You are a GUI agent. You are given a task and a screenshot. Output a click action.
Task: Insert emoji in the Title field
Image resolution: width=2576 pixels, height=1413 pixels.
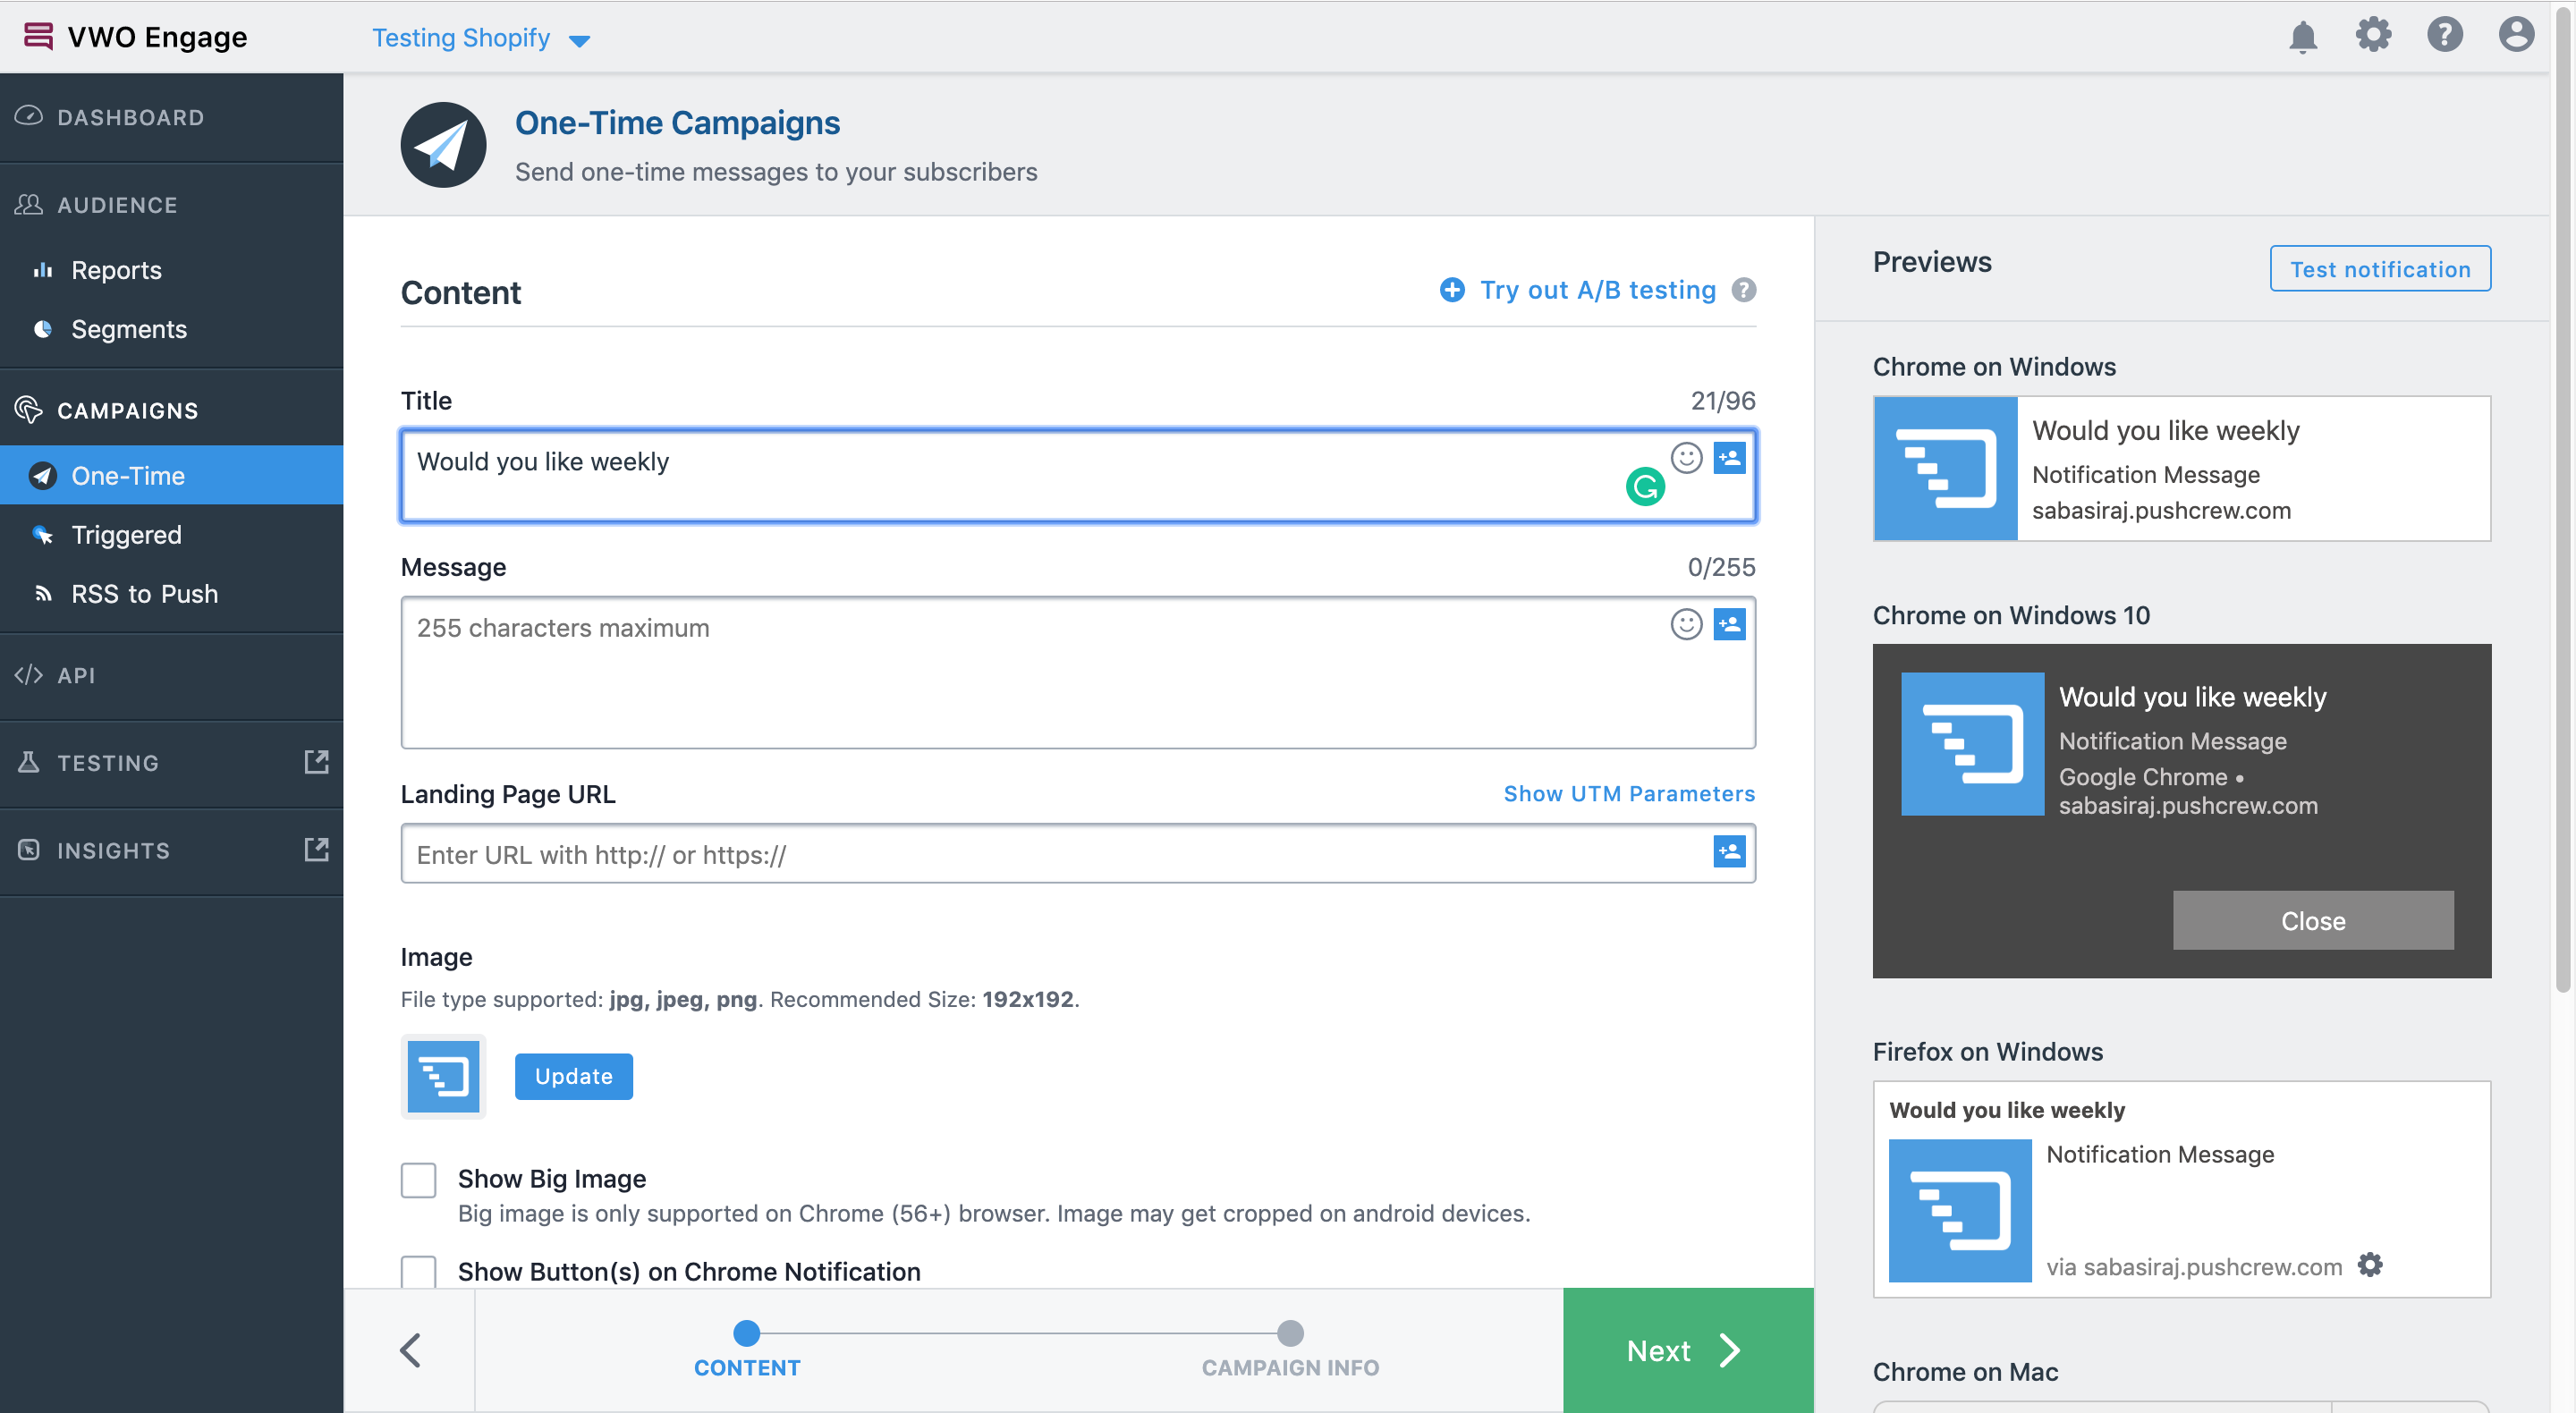tap(1686, 458)
